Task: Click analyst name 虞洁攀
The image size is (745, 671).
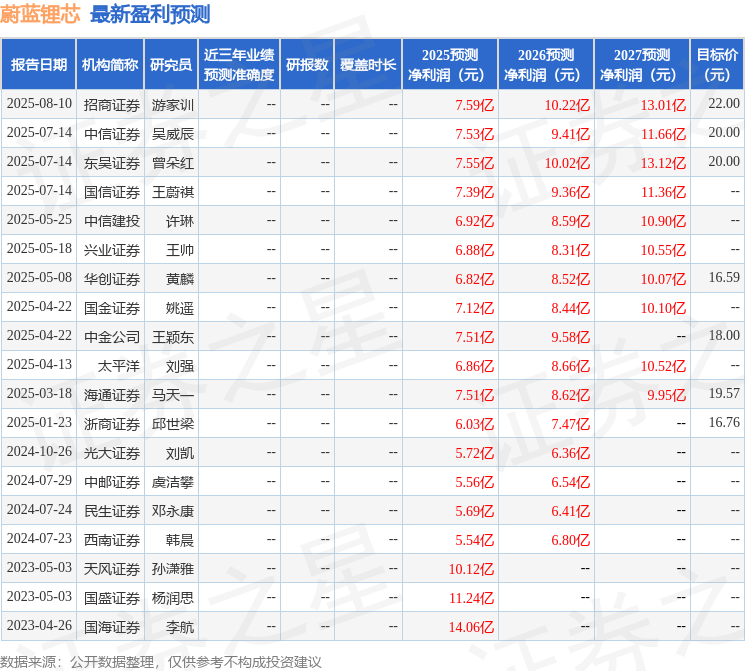Action: [172, 481]
